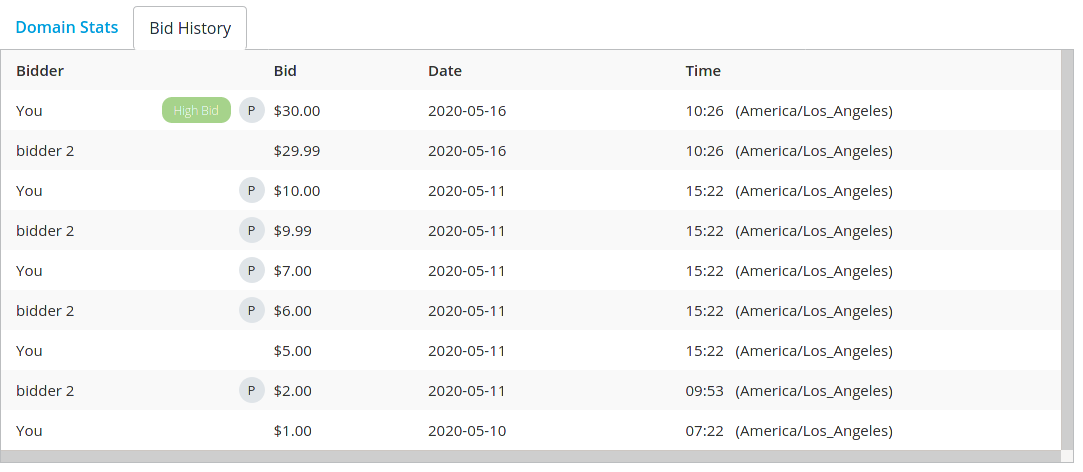Click the $1.00 bid amount
Screen dimensions: 1083x472
point(292,431)
